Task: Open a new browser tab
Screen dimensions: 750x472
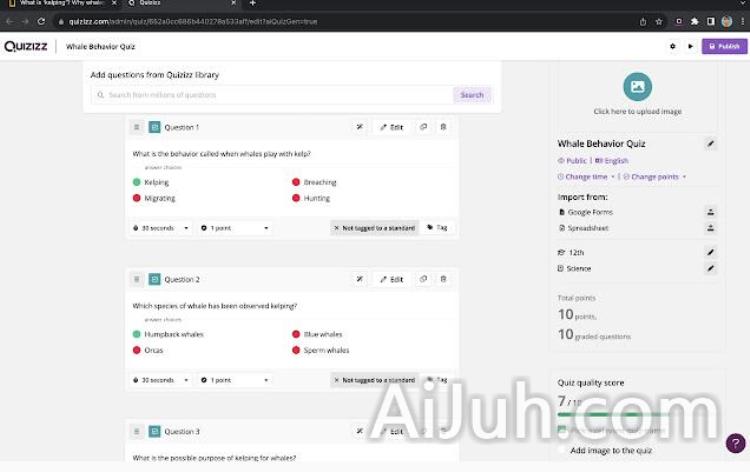Action: pos(253,3)
